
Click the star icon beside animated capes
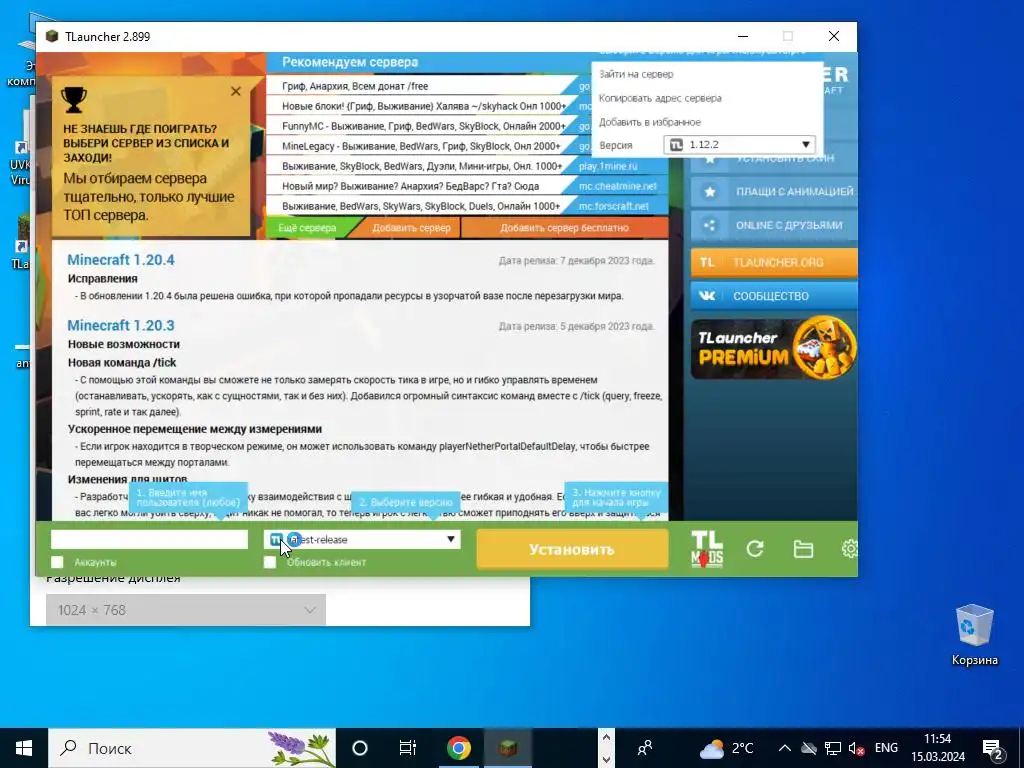(x=710, y=192)
